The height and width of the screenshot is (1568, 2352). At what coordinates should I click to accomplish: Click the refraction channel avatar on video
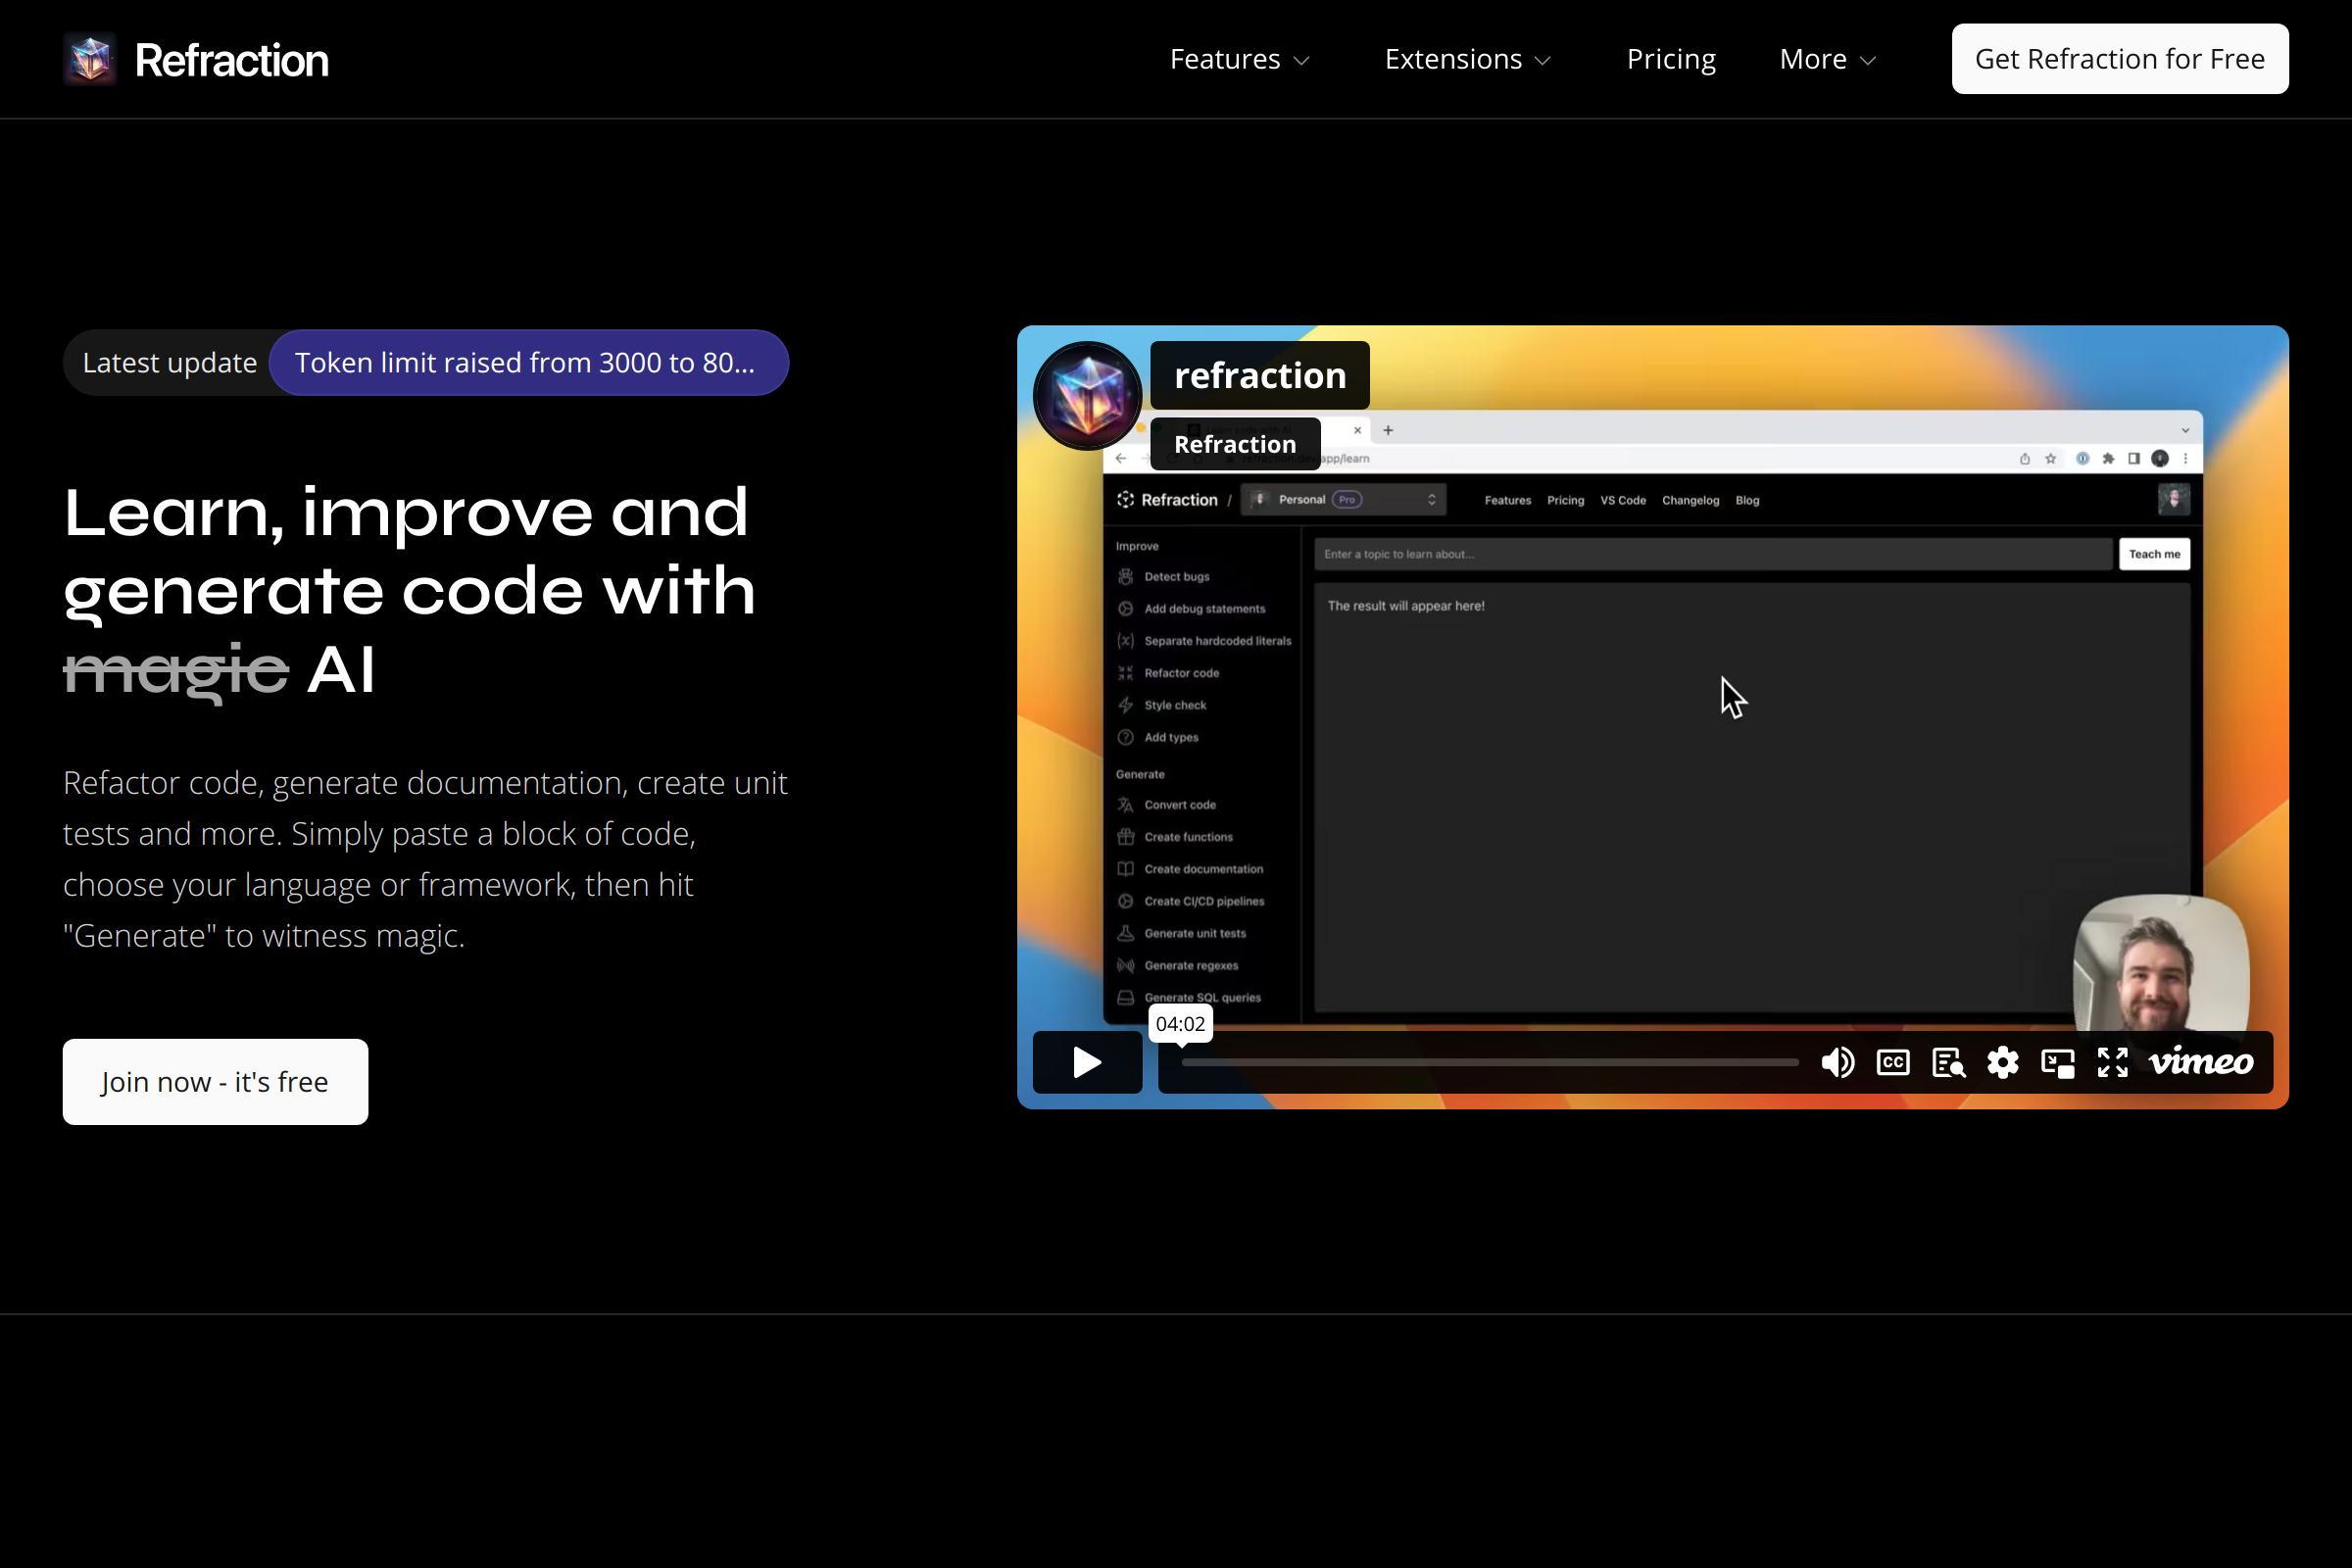1087,396
